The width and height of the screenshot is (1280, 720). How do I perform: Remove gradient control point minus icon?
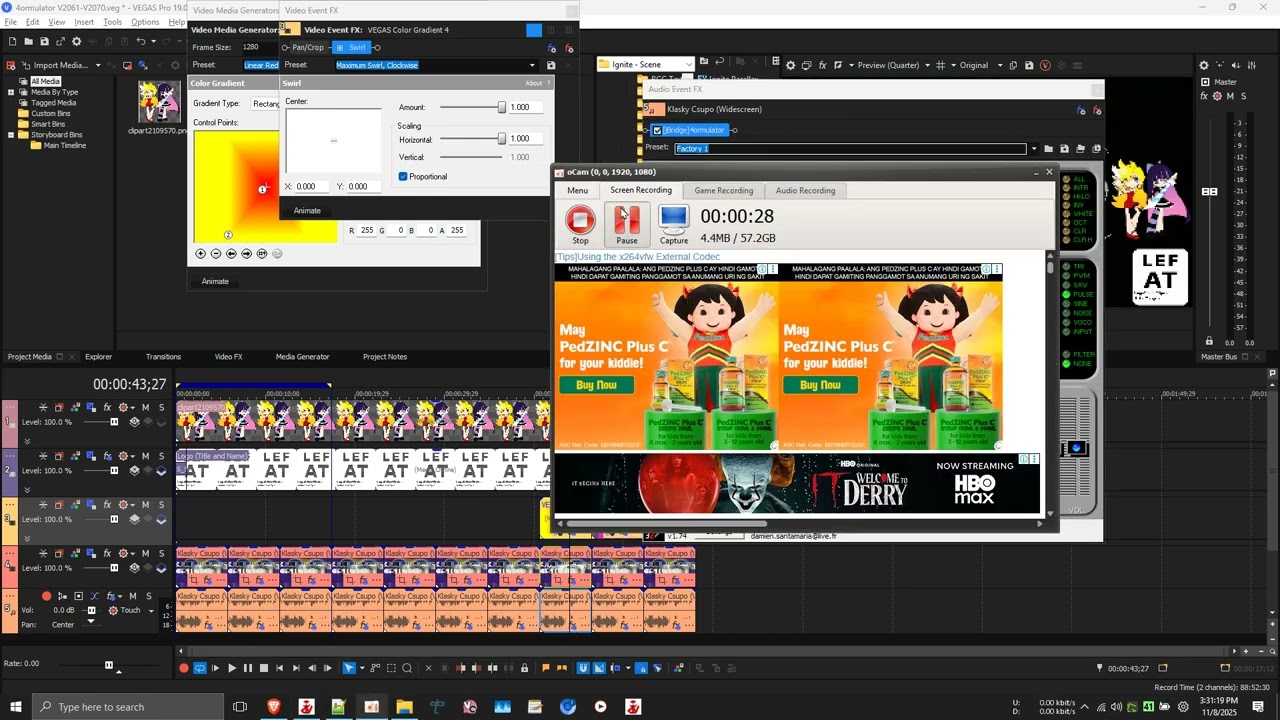click(216, 254)
